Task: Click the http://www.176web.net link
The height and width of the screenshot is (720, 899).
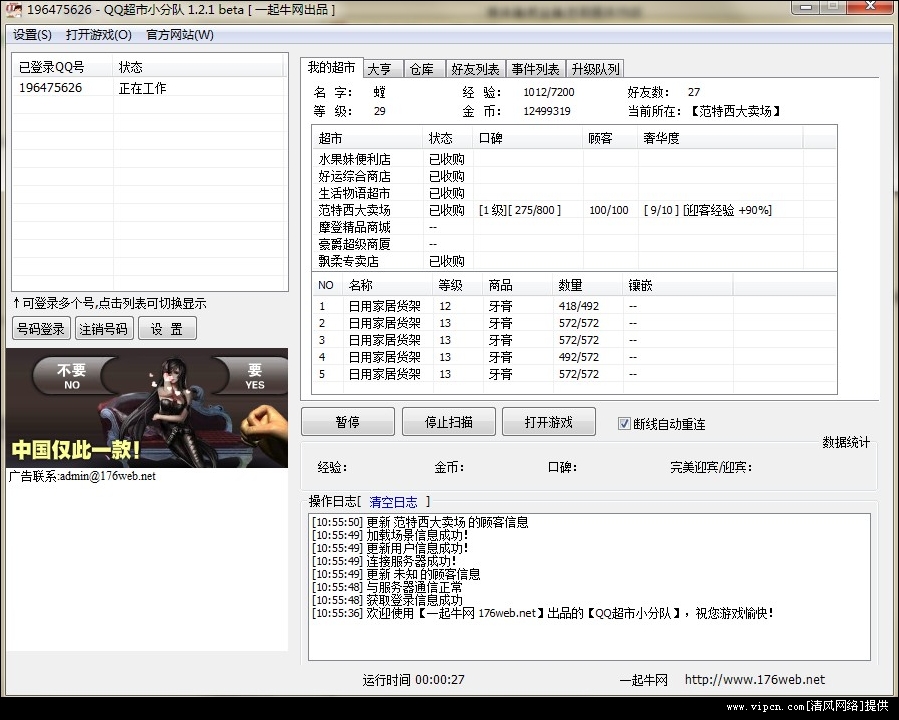Action: (755, 680)
